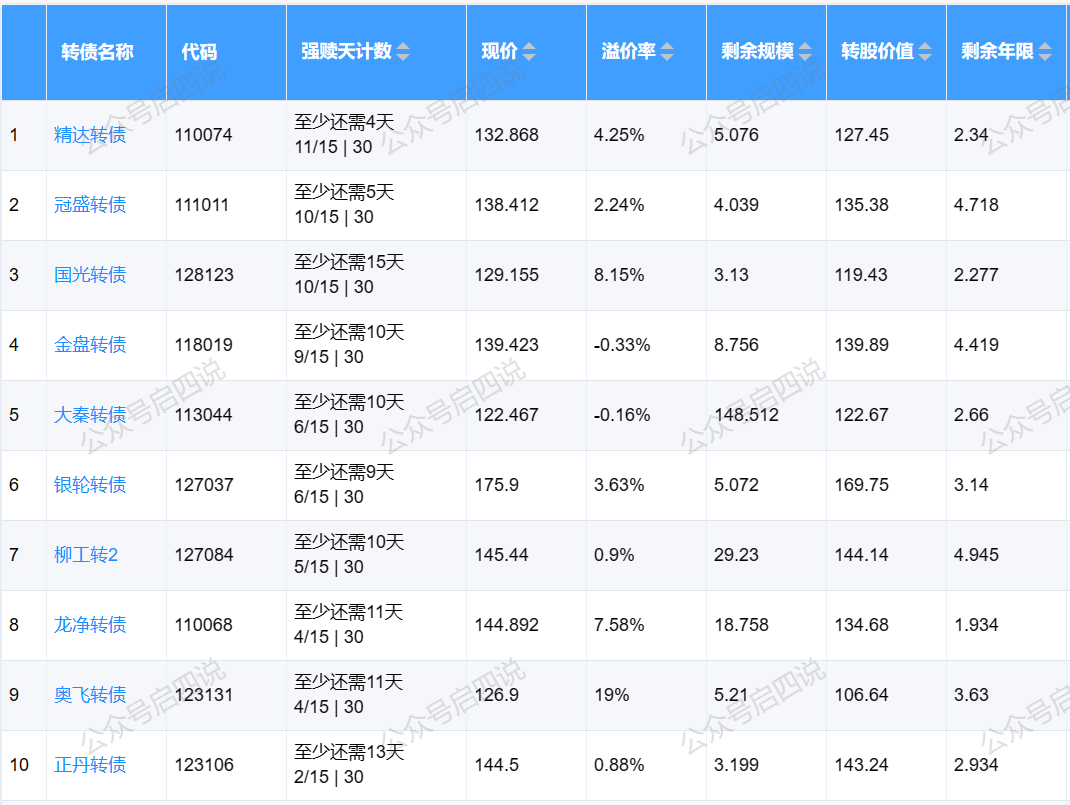This screenshot has width=1070, height=805.
Task: Click the 转债名称 column header
Action: pyautogui.click(x=97, y=52)
